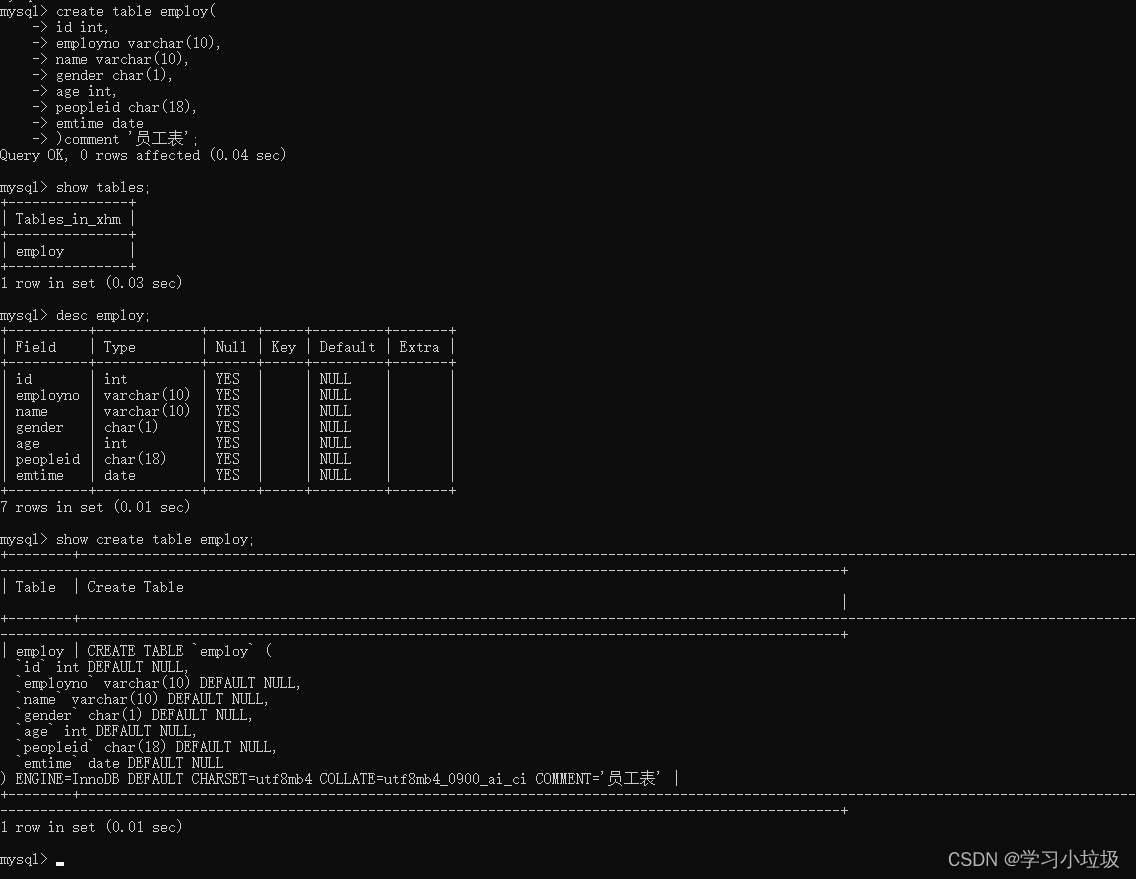
Task: Click the Null column header
Action: click(x=230, y=346)
